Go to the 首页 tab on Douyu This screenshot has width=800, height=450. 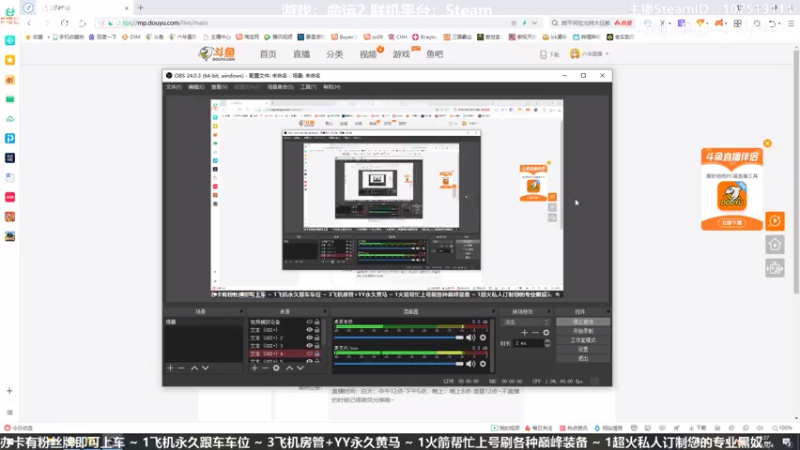(268, 54)
